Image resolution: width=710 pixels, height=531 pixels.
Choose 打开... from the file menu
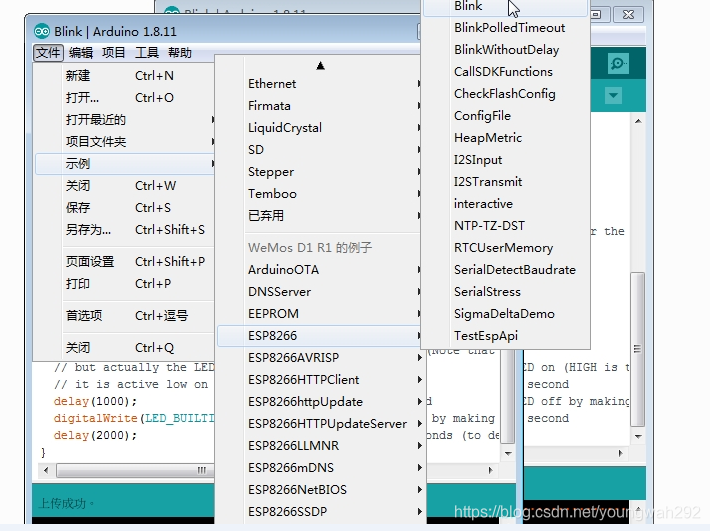point(125,98)
